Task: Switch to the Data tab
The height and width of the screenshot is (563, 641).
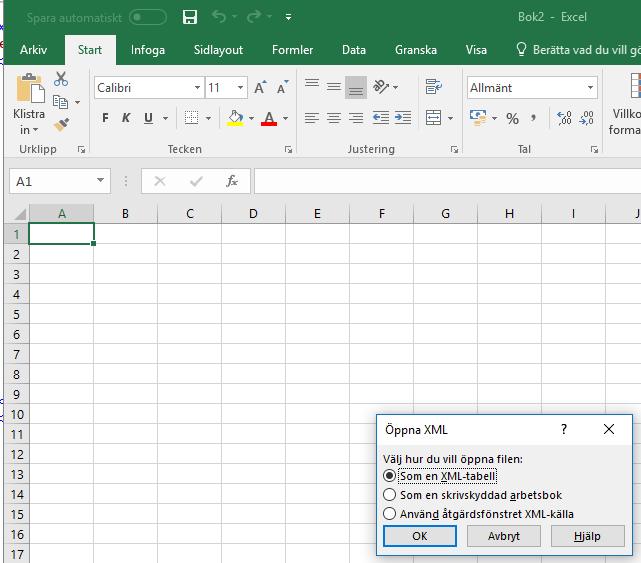Action: click(354, 50)
